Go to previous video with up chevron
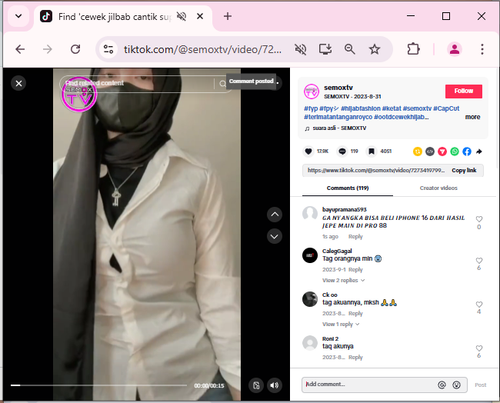The height and width of the screenshot is (403, 500). point(274,214)
